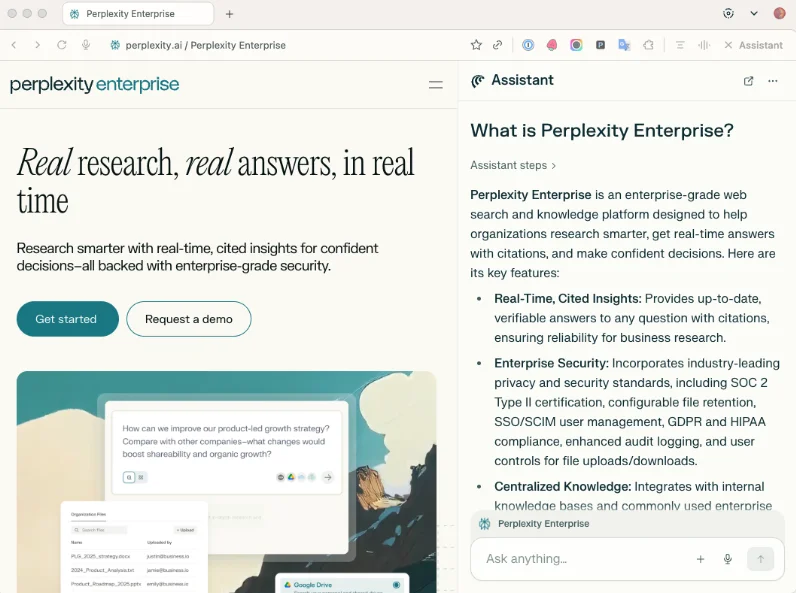Click the Request a demo button

(189, 319)
